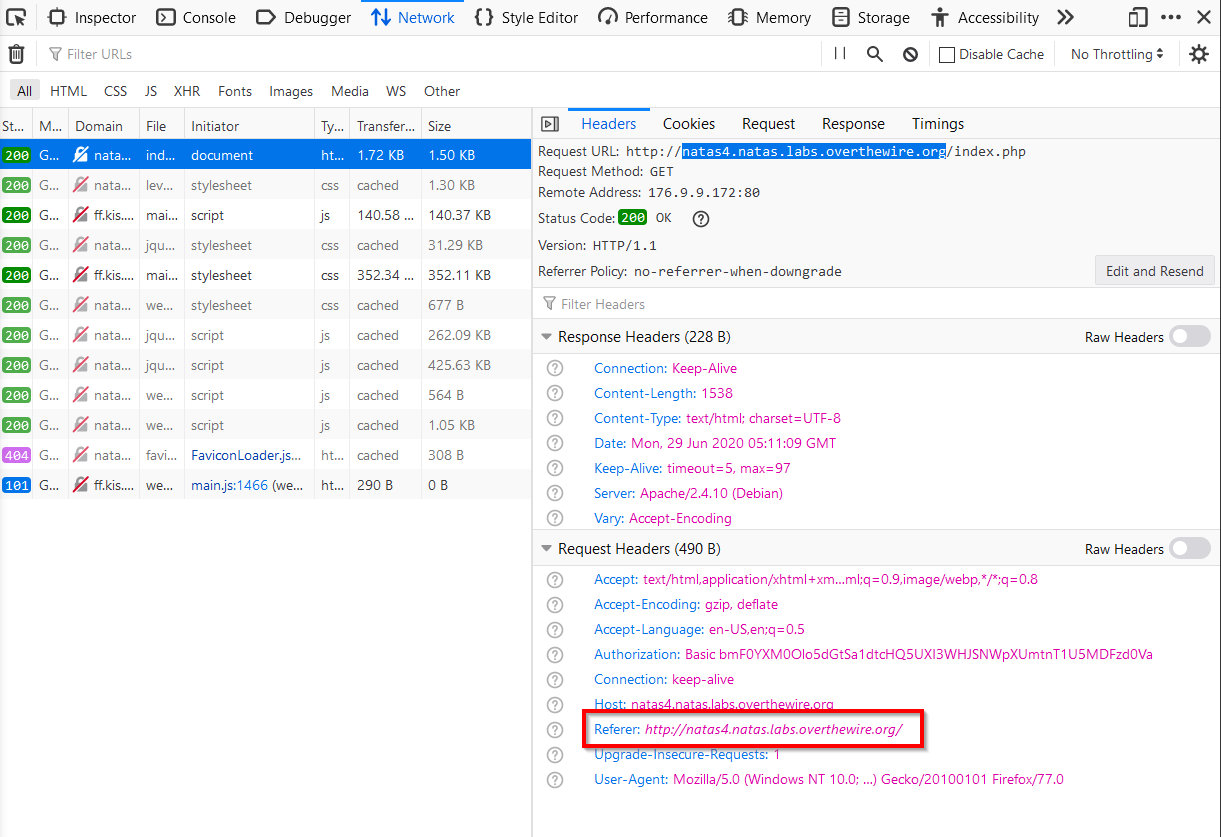The image size is (1221, 837).
Task: Switch to the Cookies tab
Action: pos(688,124)
